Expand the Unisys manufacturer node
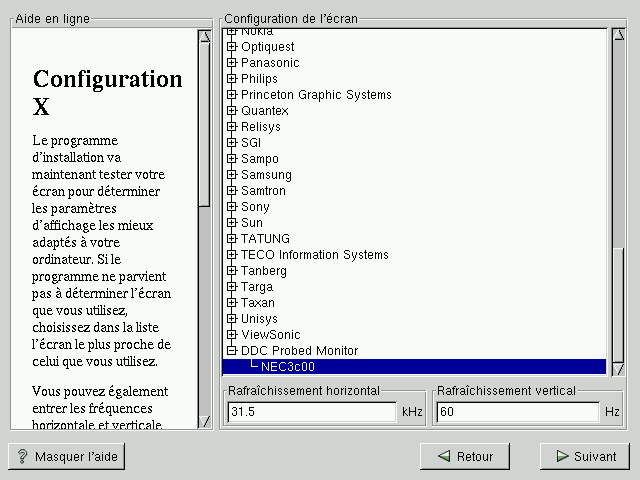This screenshot has height=480, width=640. pyautogui.click(x=232, y=319)
